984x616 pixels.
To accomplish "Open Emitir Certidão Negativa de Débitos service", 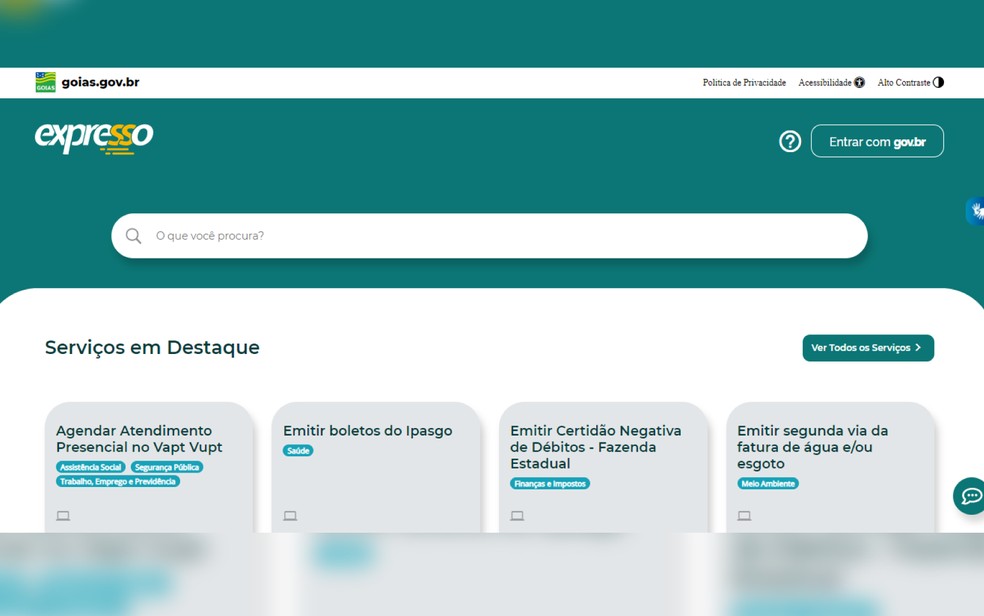I will 596,447.
